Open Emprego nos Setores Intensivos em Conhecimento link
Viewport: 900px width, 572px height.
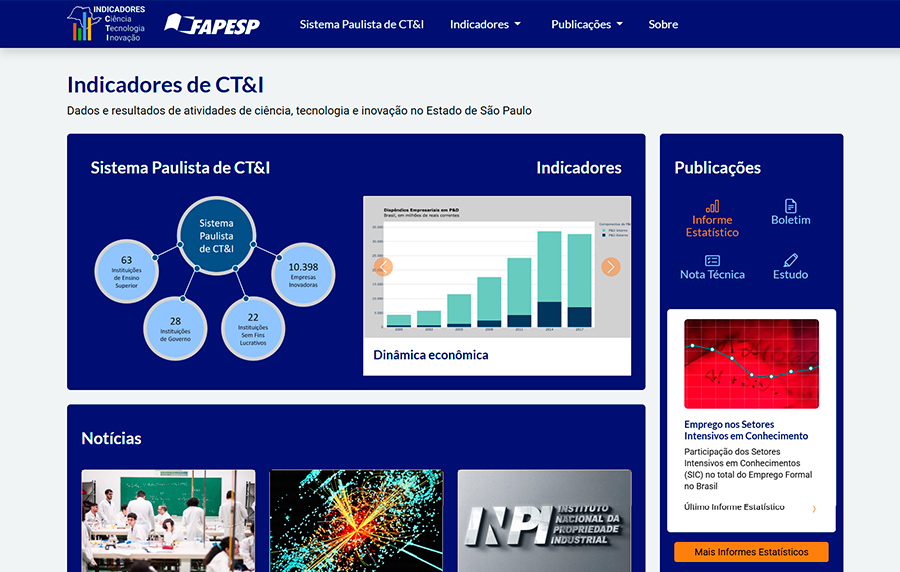[x=746, y=430]
